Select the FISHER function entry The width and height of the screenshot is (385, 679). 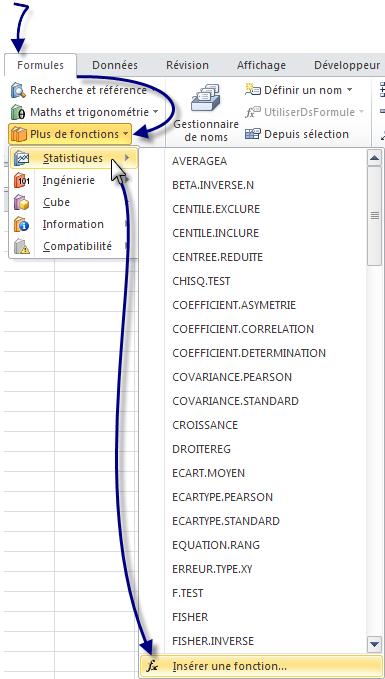[190, 617]
